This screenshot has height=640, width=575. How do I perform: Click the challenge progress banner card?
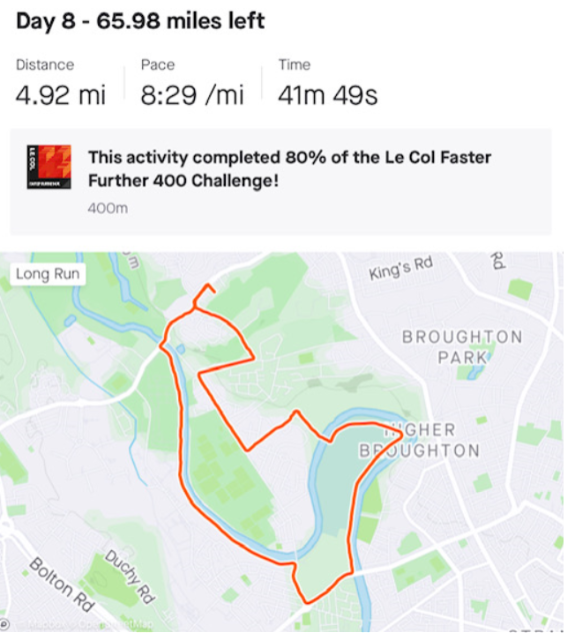click(281, 182)
